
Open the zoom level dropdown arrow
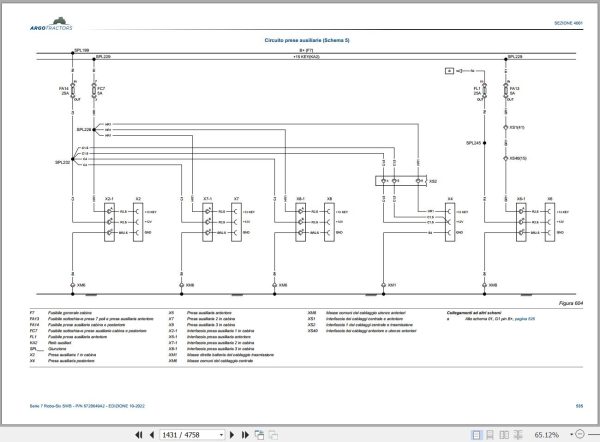(572, 434)
